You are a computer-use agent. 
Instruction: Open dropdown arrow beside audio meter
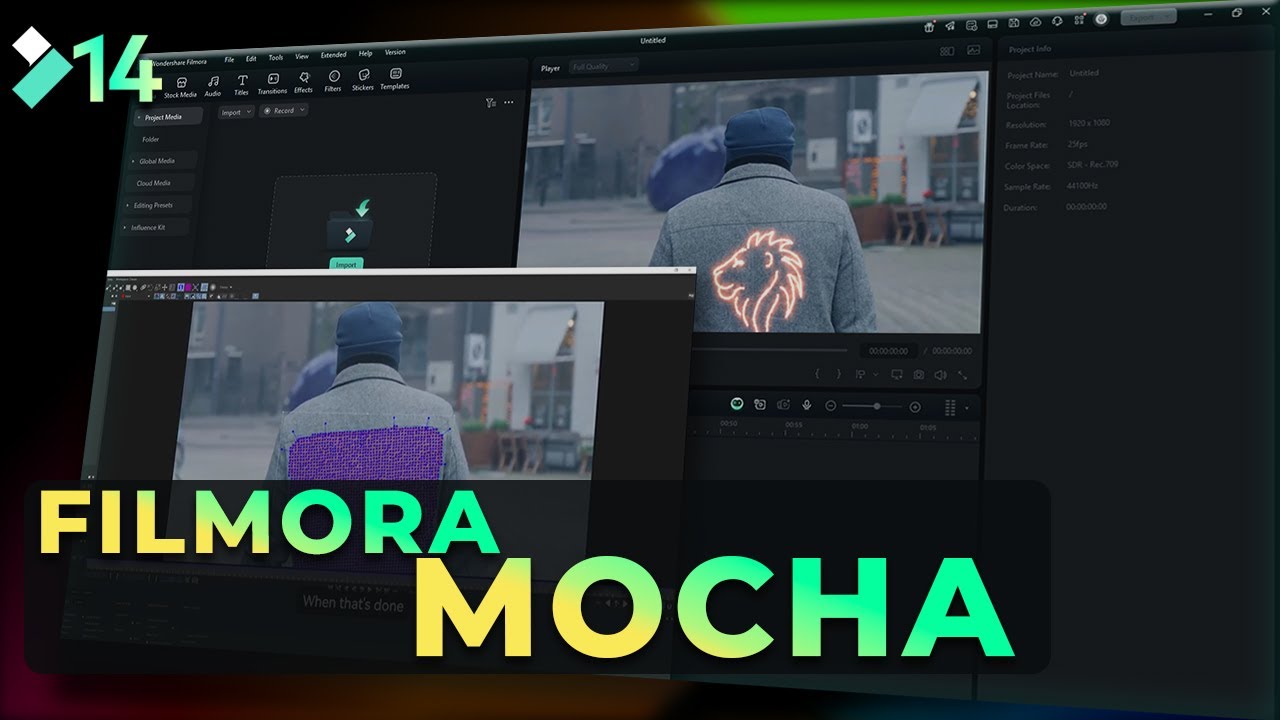click(x=967, y=408)
